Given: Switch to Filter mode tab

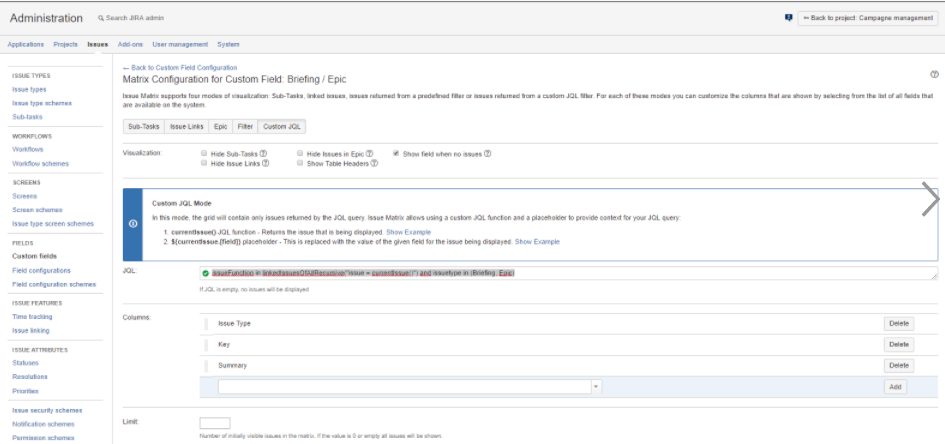Looking at the screenshot, I should click(245, 127).
